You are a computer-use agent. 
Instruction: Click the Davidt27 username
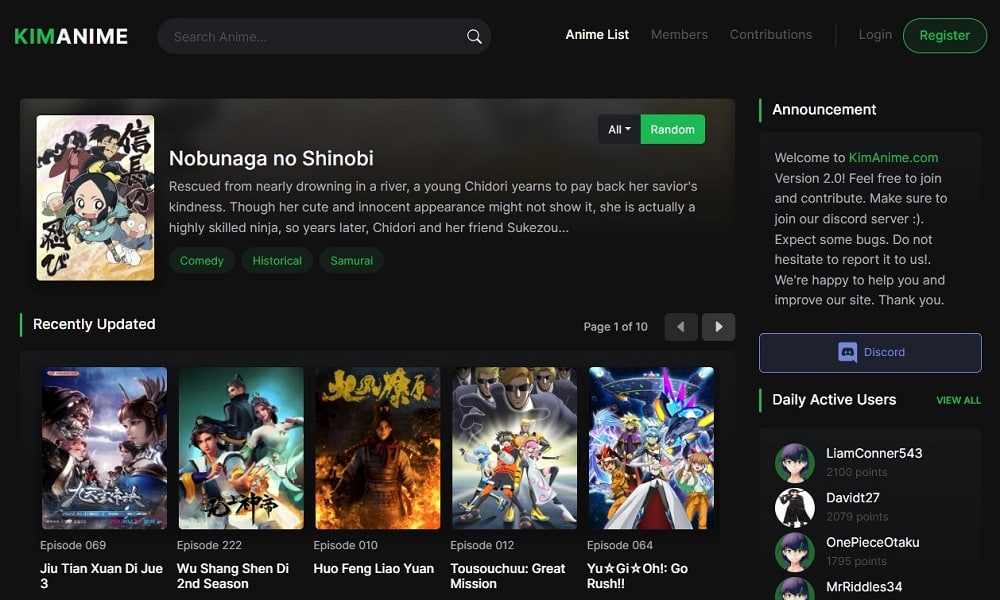pyautogui.click(x=853, y=498)
